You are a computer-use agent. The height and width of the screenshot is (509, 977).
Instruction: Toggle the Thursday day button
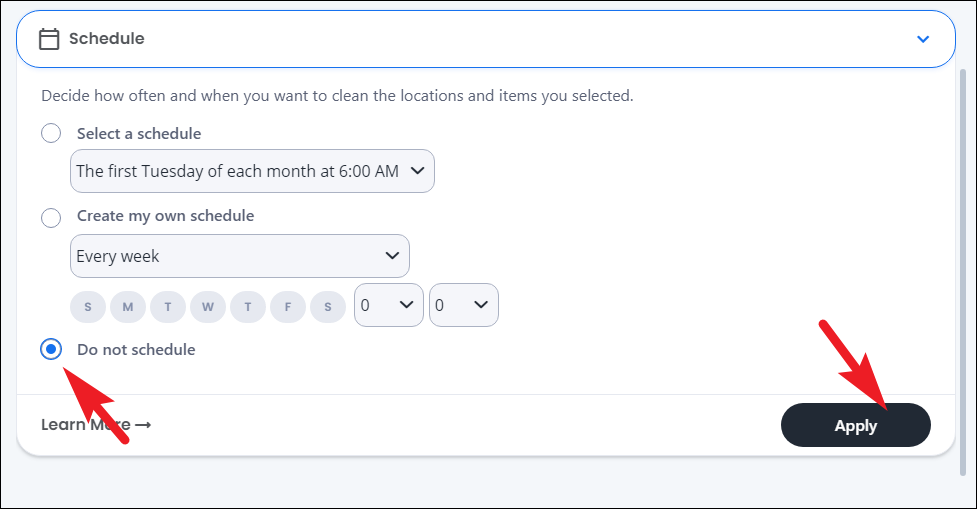tap(248, 307)
